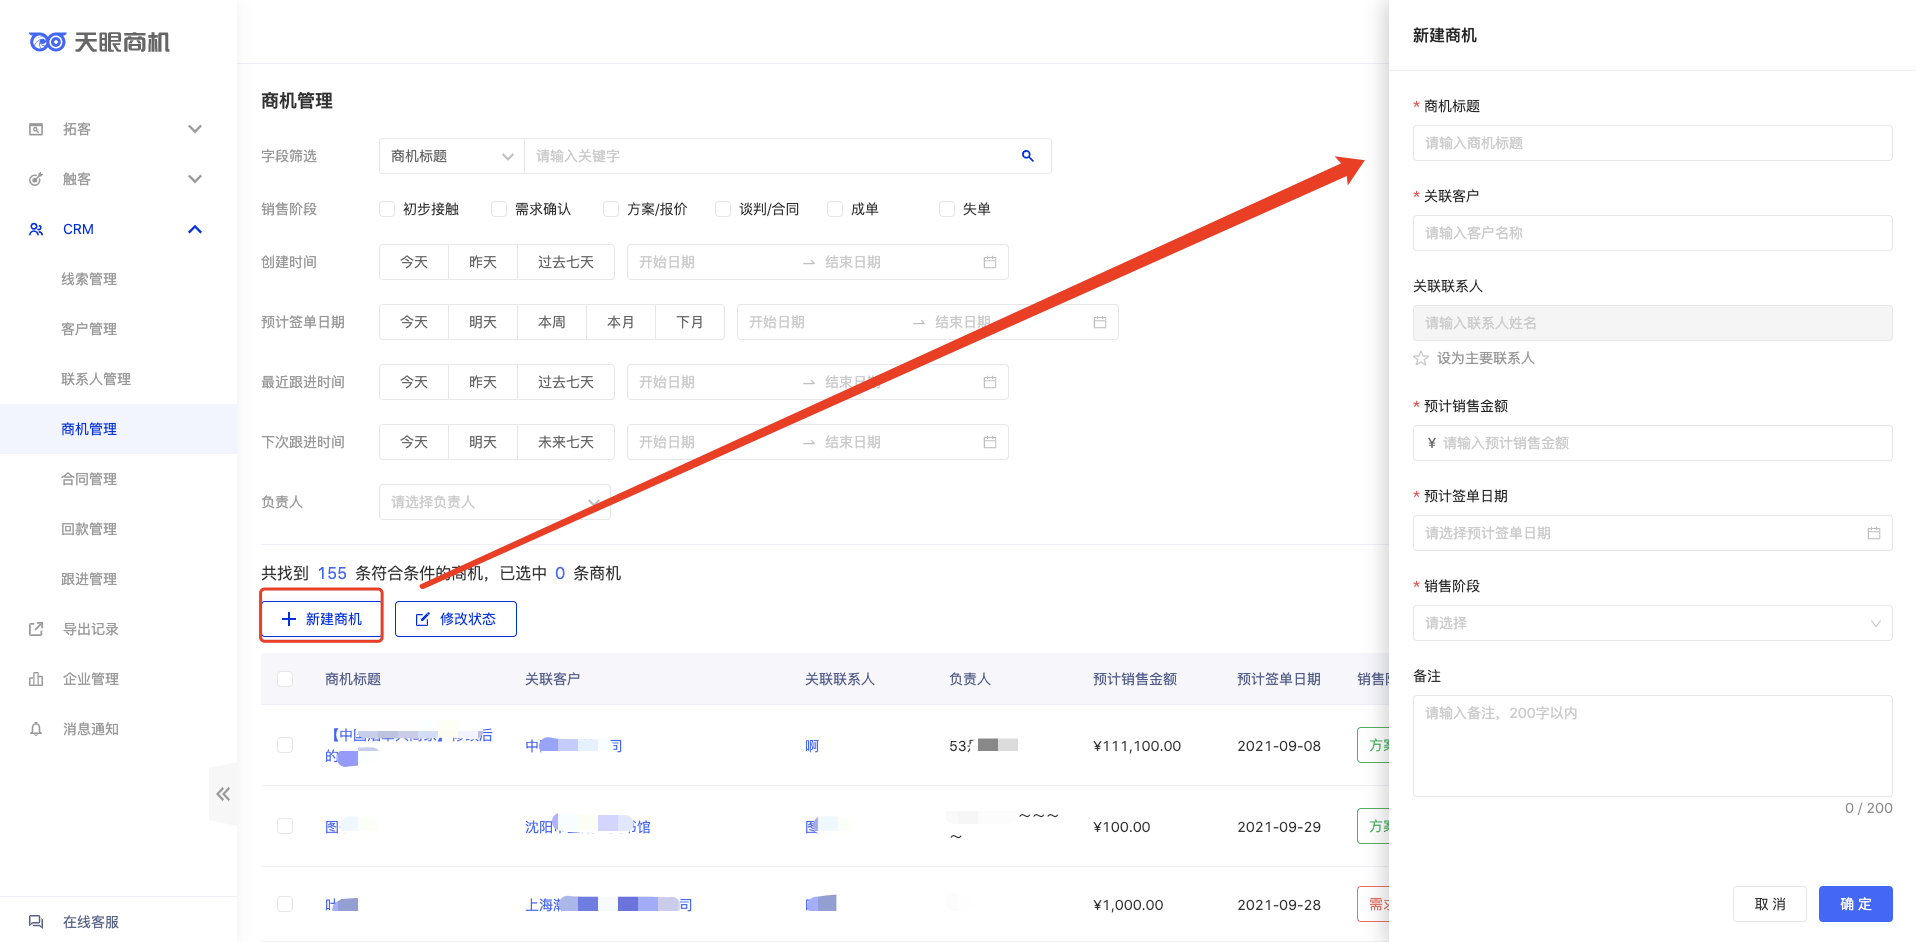Click the 消息通知 bell icon

pos(36,729)
